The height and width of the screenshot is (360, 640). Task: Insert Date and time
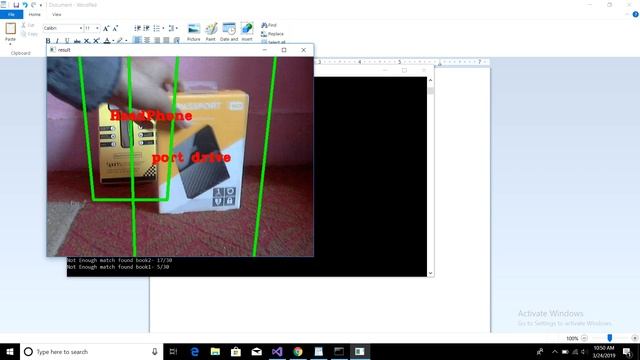point(229,32)
